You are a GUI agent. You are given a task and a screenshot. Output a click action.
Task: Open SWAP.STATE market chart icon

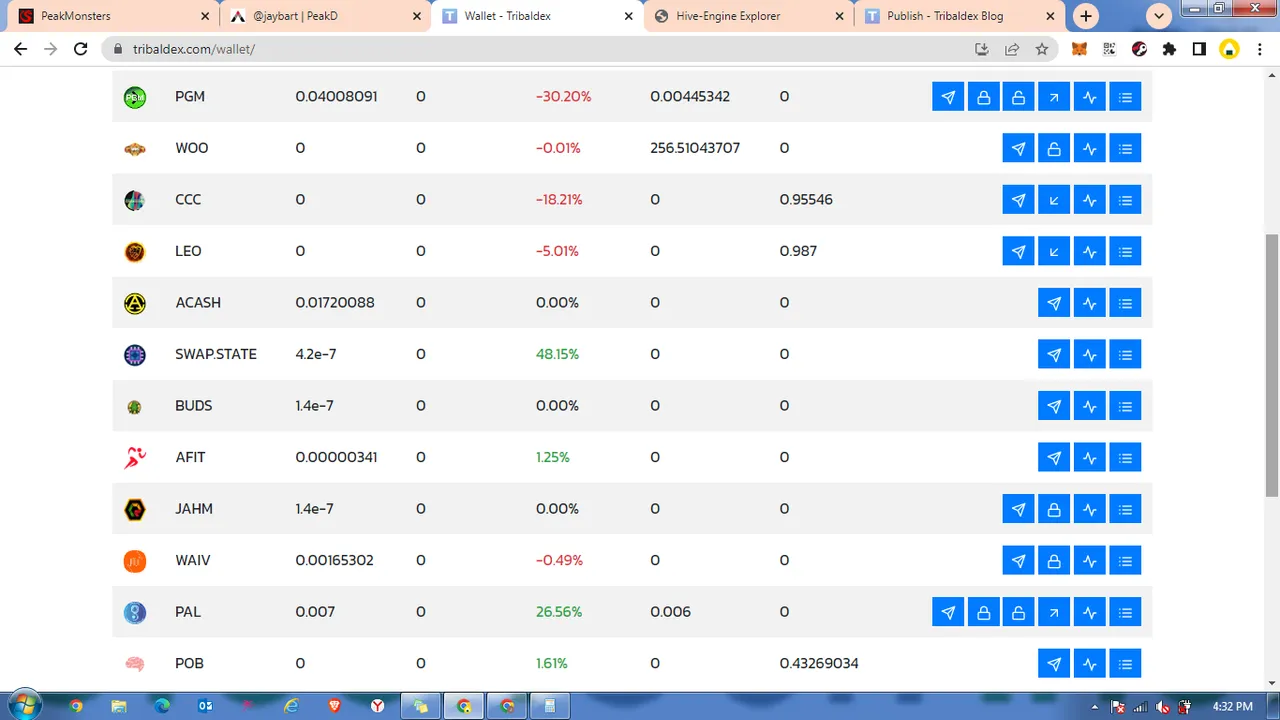coord(1090,354)
